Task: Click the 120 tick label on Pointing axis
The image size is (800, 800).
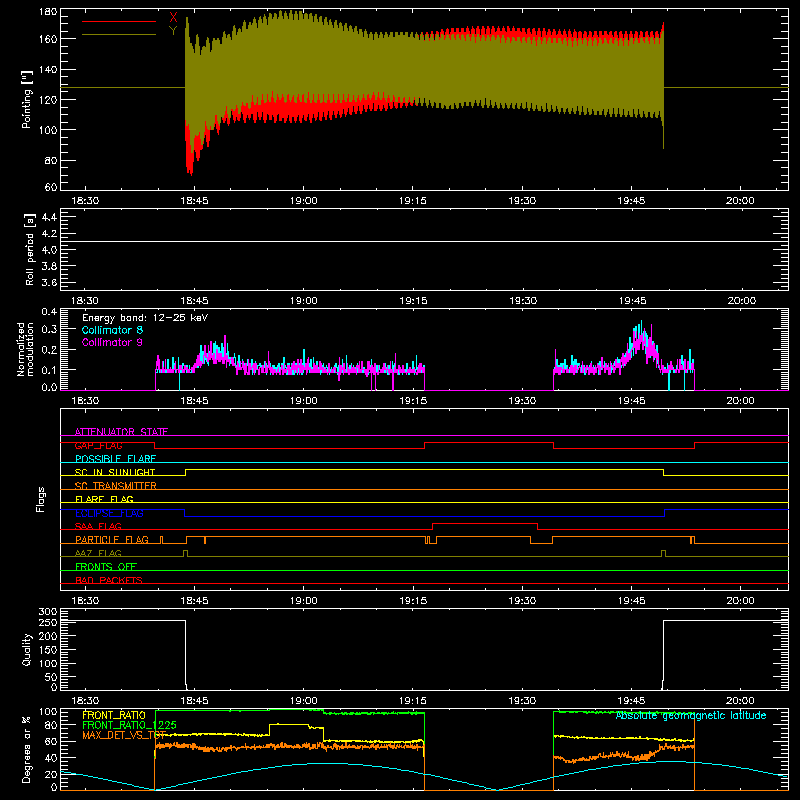Action: pos(48,99)
